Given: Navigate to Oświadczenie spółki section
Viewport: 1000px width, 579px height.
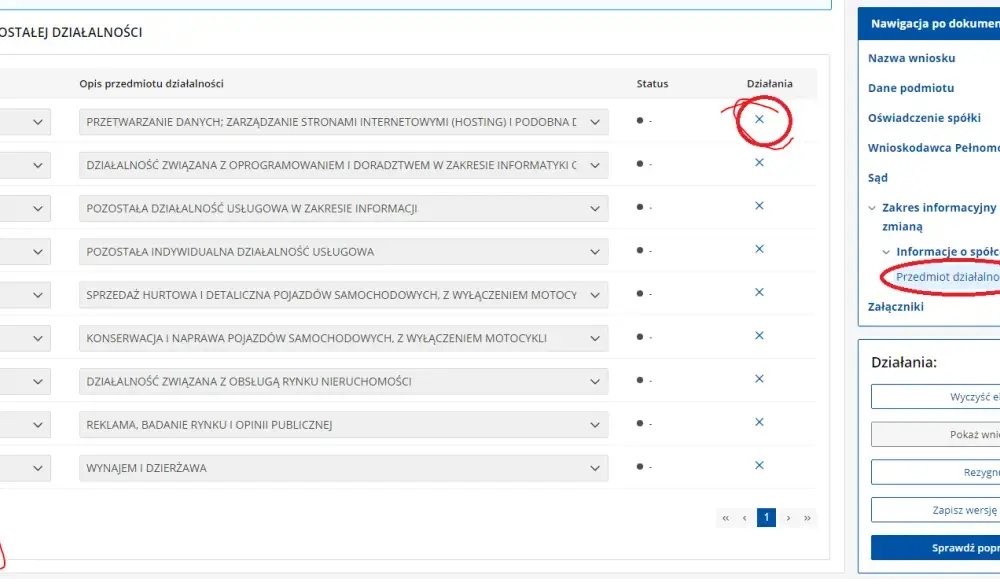Looking at the screenshot, I should pyautogui.click(x=924, y=118).
